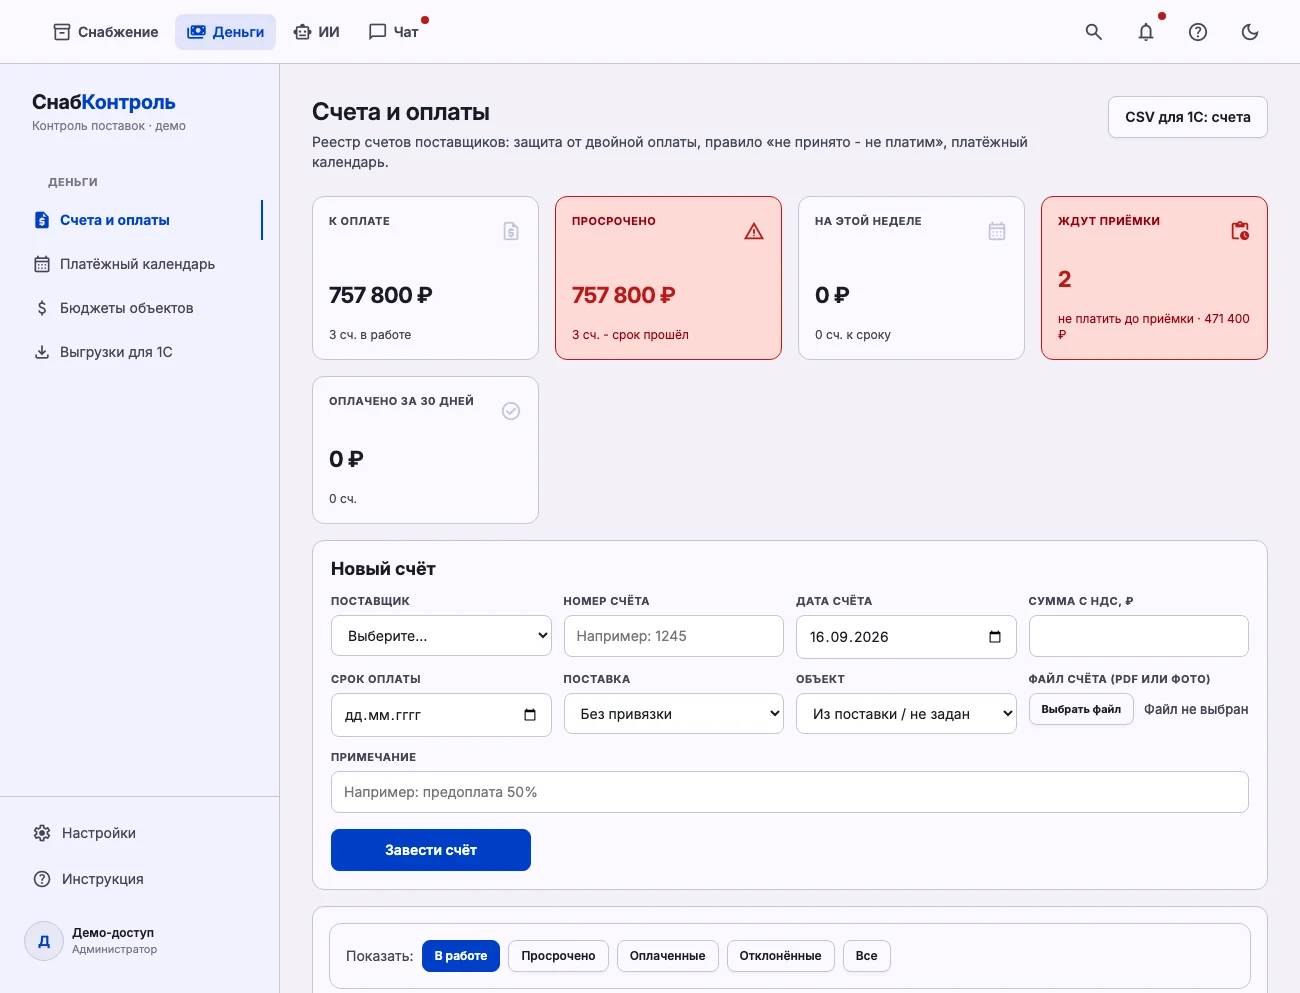1300x993 pixels.
Task: Show Все invoices filter
Action: coord(867,956)
